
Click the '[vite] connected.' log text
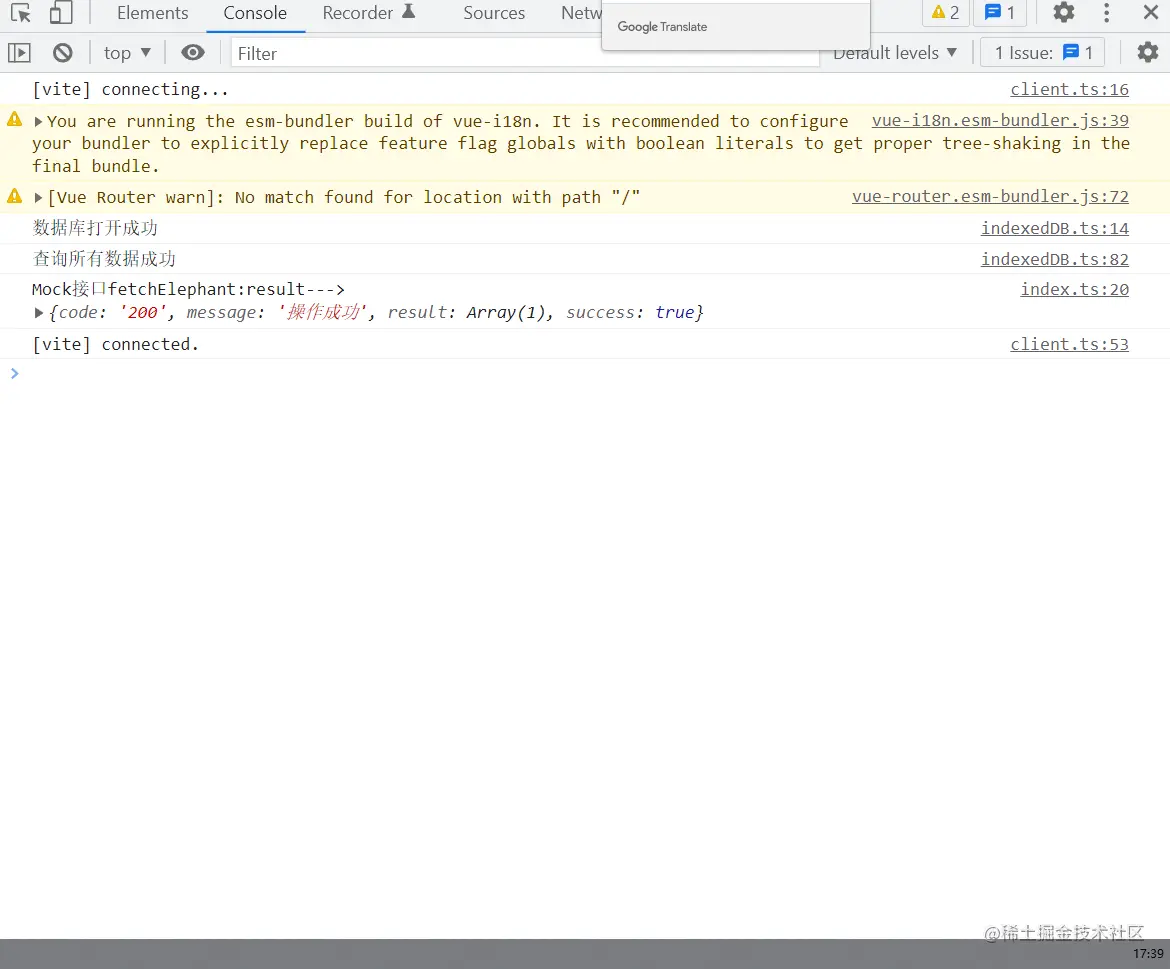pyautogui.click(x=116, y=345)
